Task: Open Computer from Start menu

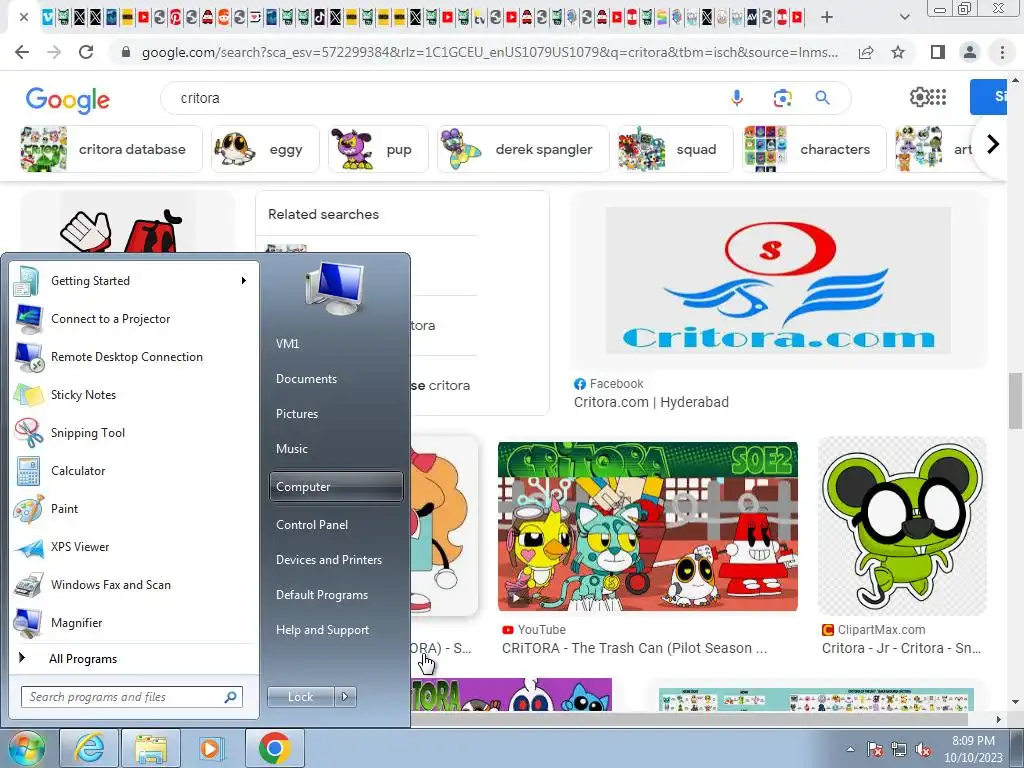Action: point(336,487)
